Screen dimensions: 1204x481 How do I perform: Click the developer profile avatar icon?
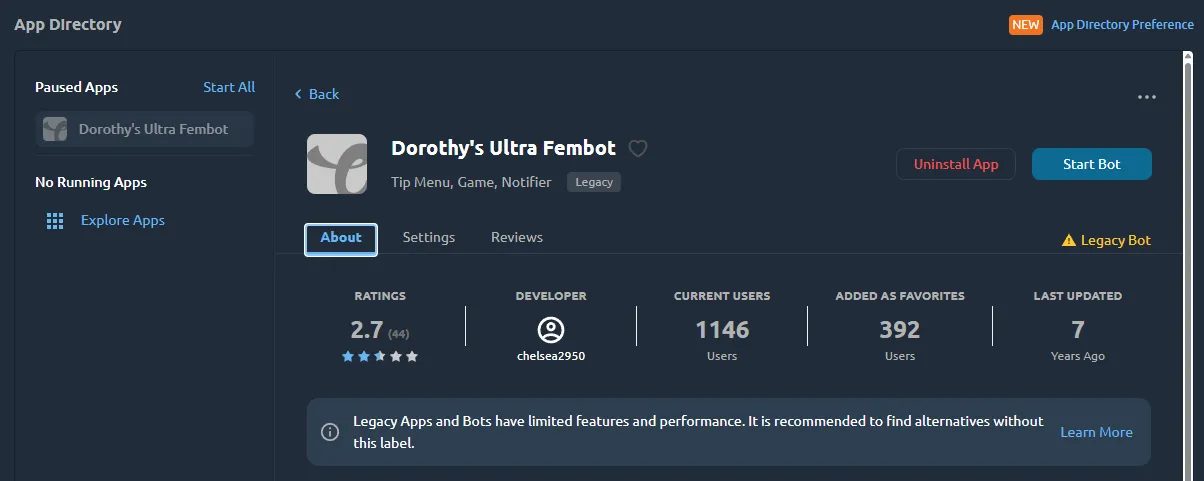pos(551,329)
